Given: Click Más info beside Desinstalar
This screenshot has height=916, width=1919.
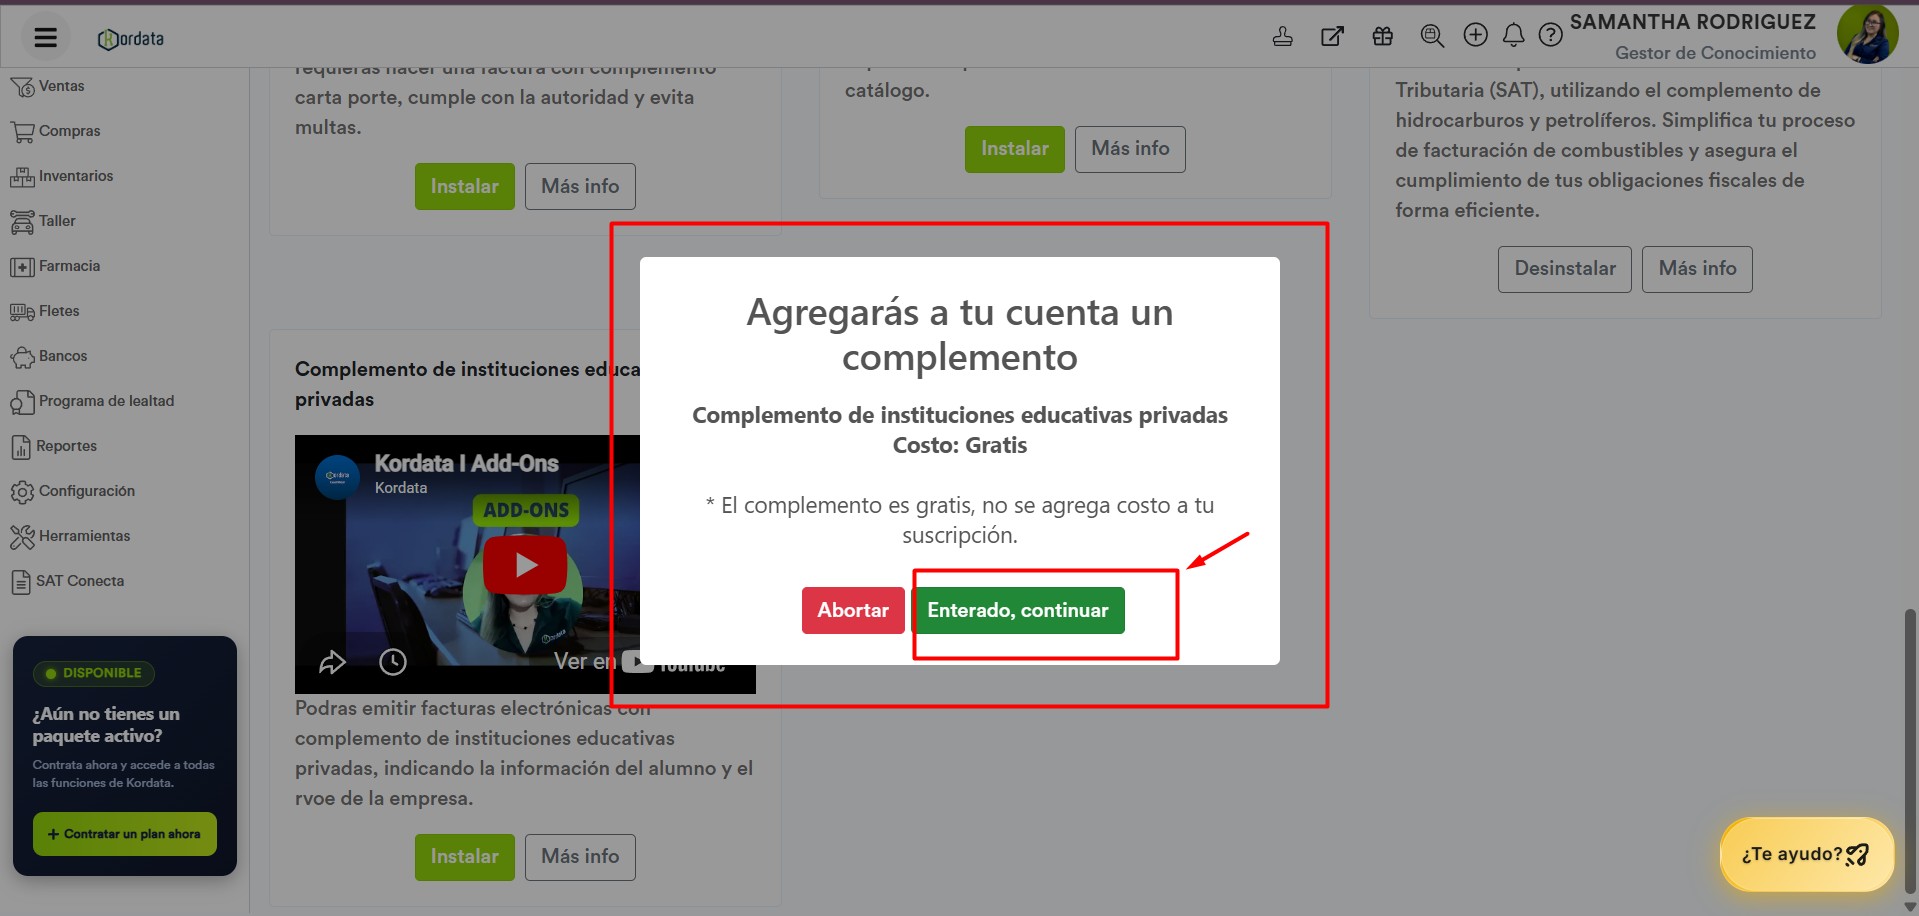Looking at the screenshot, I should (x=1697, y=269).
